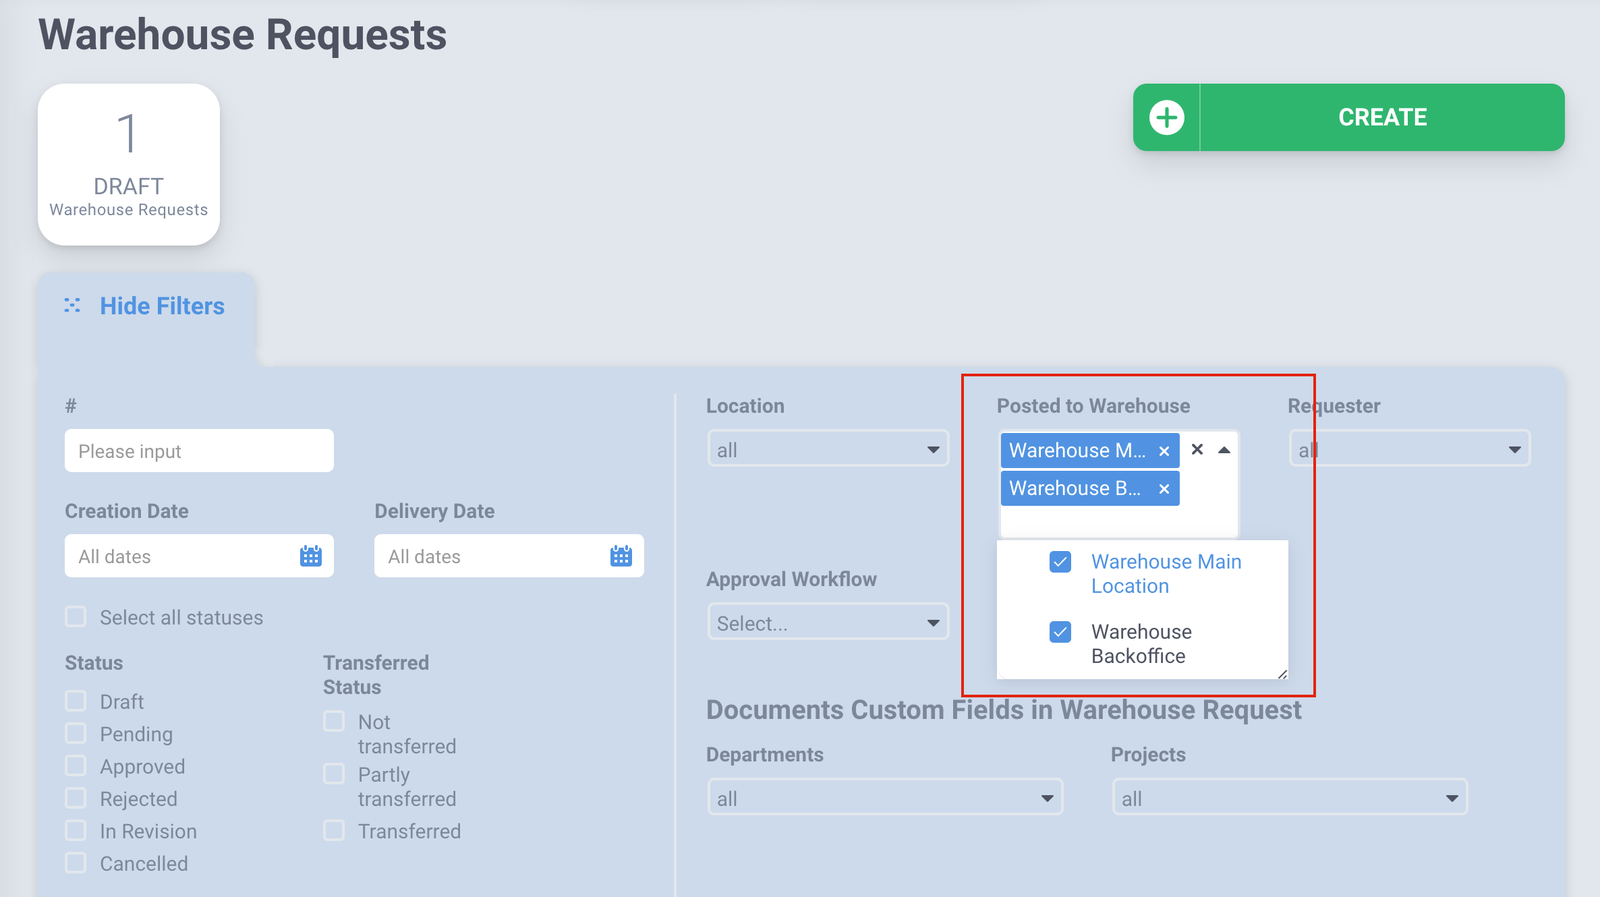Tick the Approved status checkbox

76,766
